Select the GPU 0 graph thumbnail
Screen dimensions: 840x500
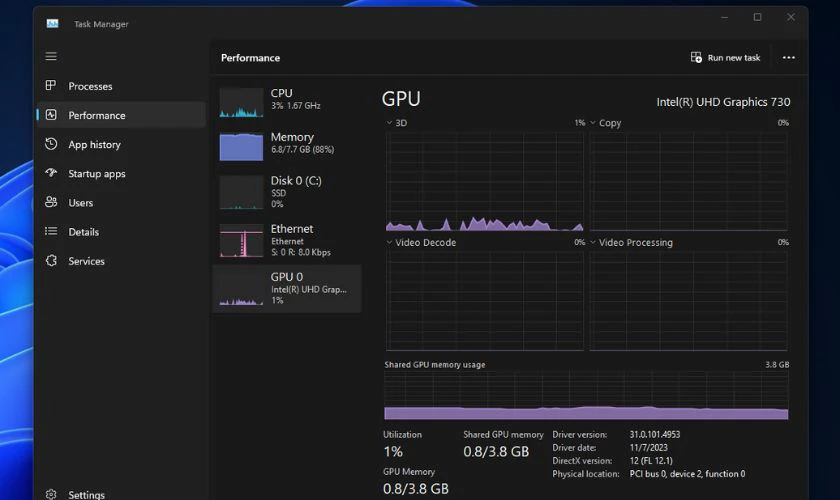click(x=241, y=290)
